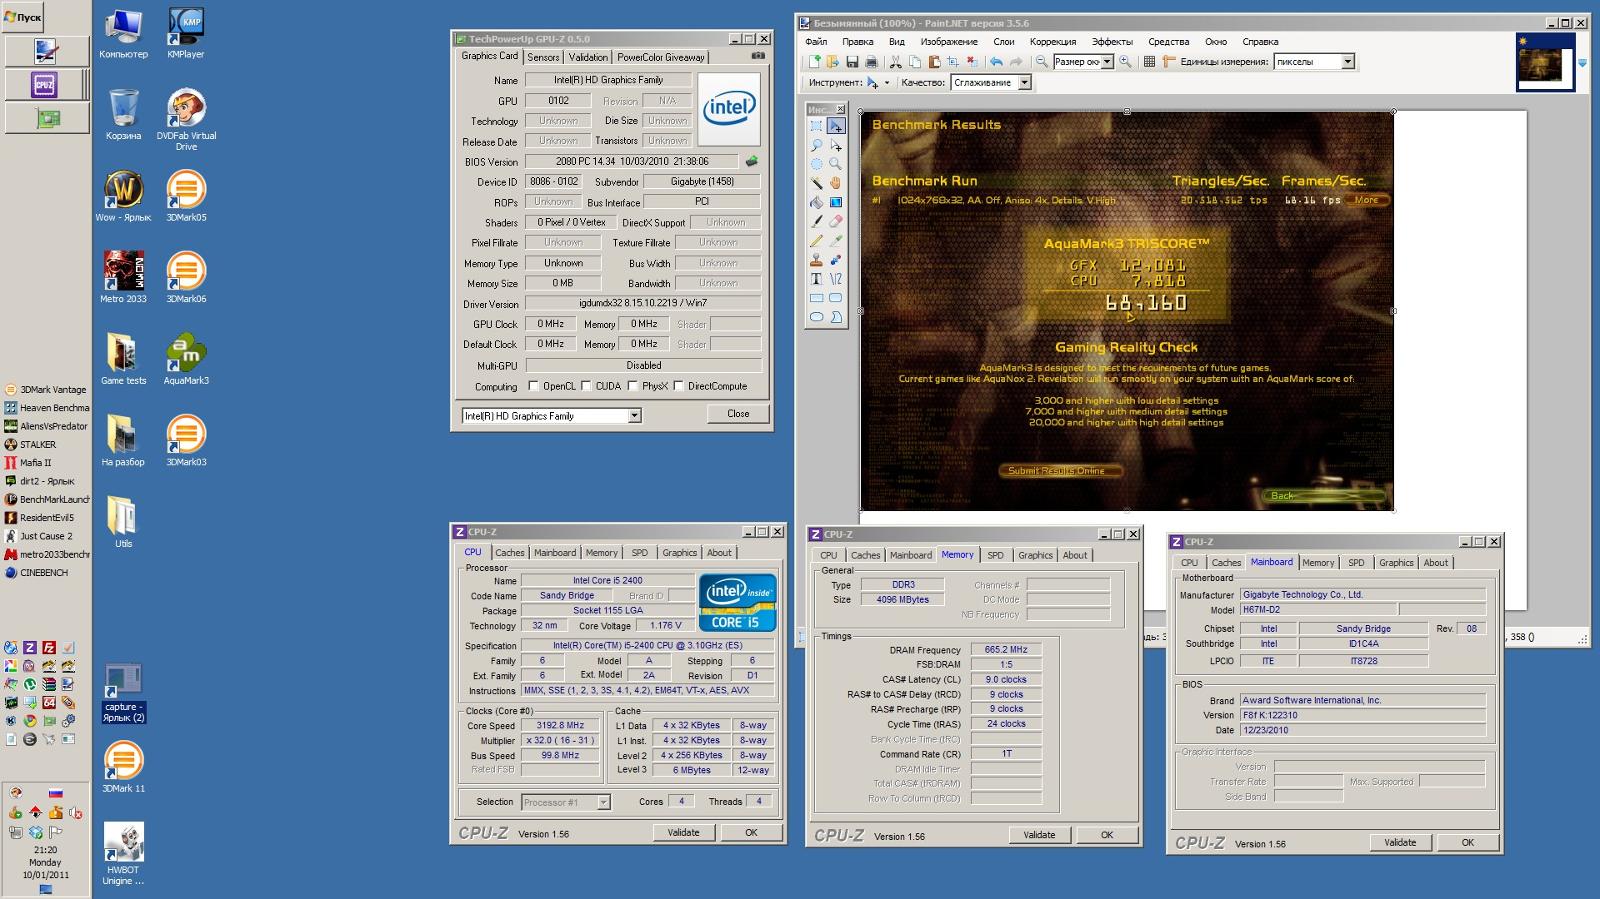This screenshot has width=1600, height=899.
Task: Select the Pan hand tool in Paint.NET
Action: (835, 183)
